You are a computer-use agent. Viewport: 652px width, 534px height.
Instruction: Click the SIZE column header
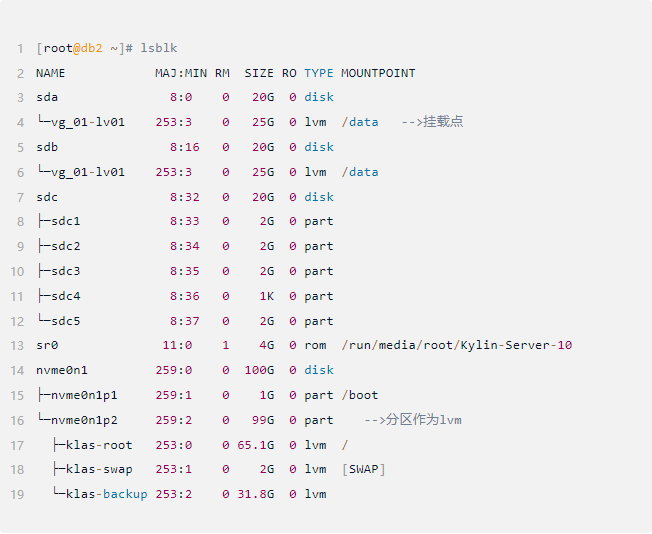point(259,73)
